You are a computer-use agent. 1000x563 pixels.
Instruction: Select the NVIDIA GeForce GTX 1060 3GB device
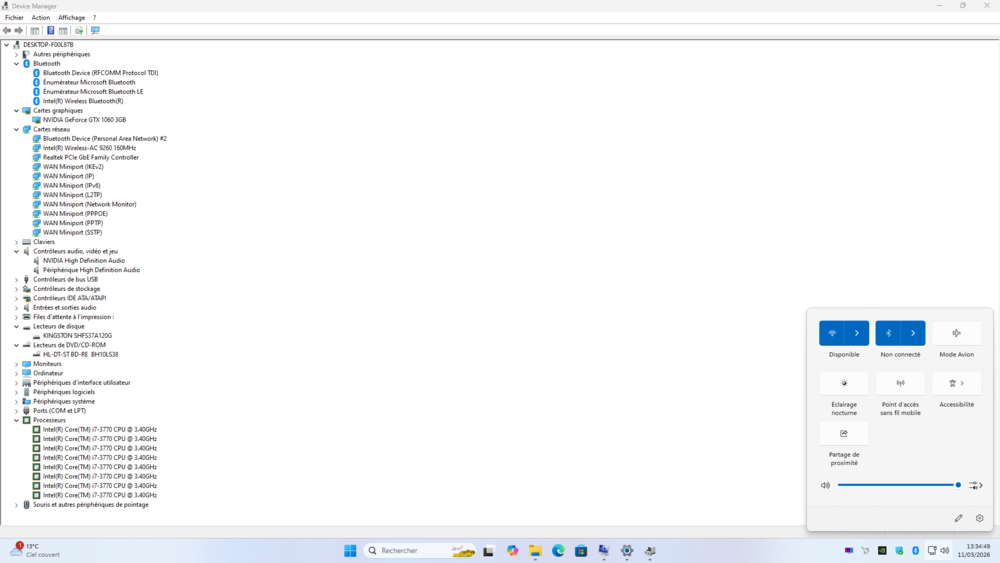84,120
